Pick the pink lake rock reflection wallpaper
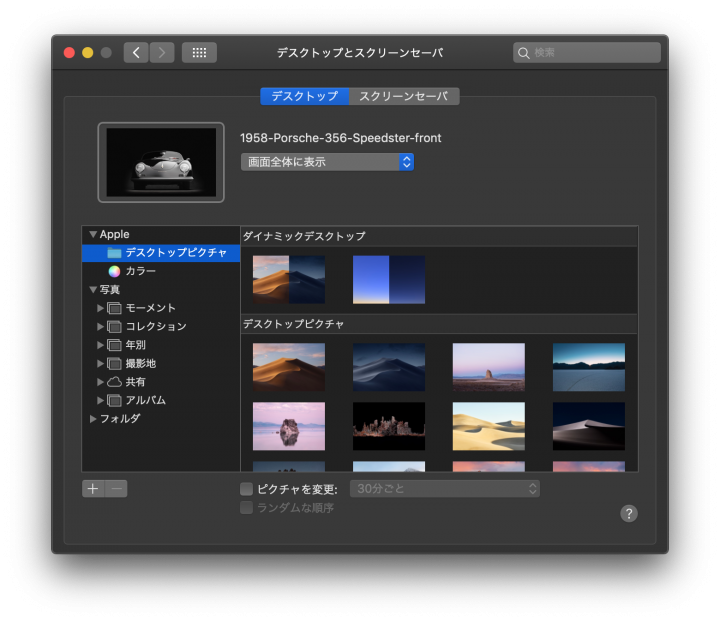Image resolution: width=720 pixels, height=622 pixels. 289,426
